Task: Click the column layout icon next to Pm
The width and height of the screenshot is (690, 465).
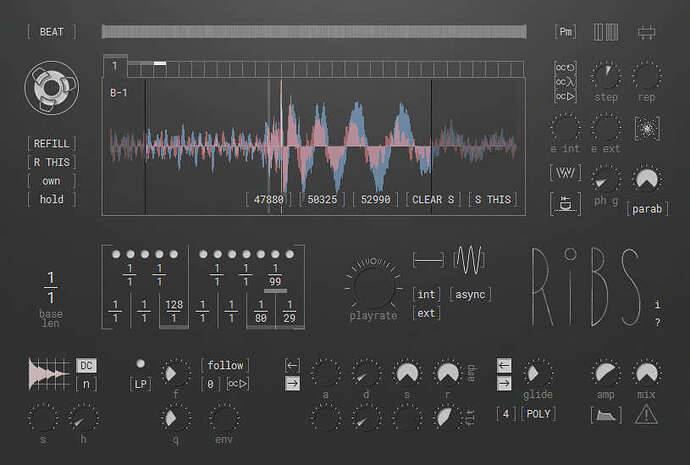Action: point(606,32)
